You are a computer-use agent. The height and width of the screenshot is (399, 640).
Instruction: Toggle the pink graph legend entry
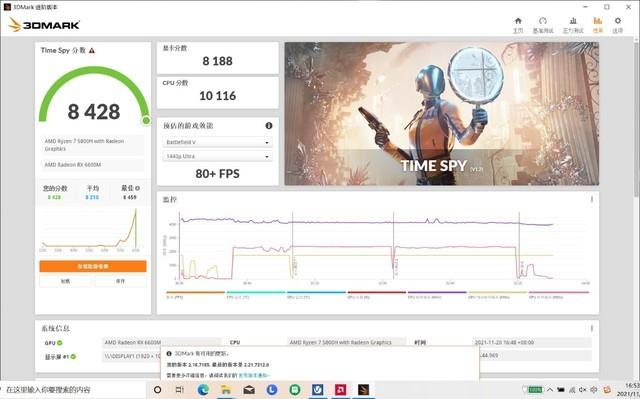[x=558, y=295]
